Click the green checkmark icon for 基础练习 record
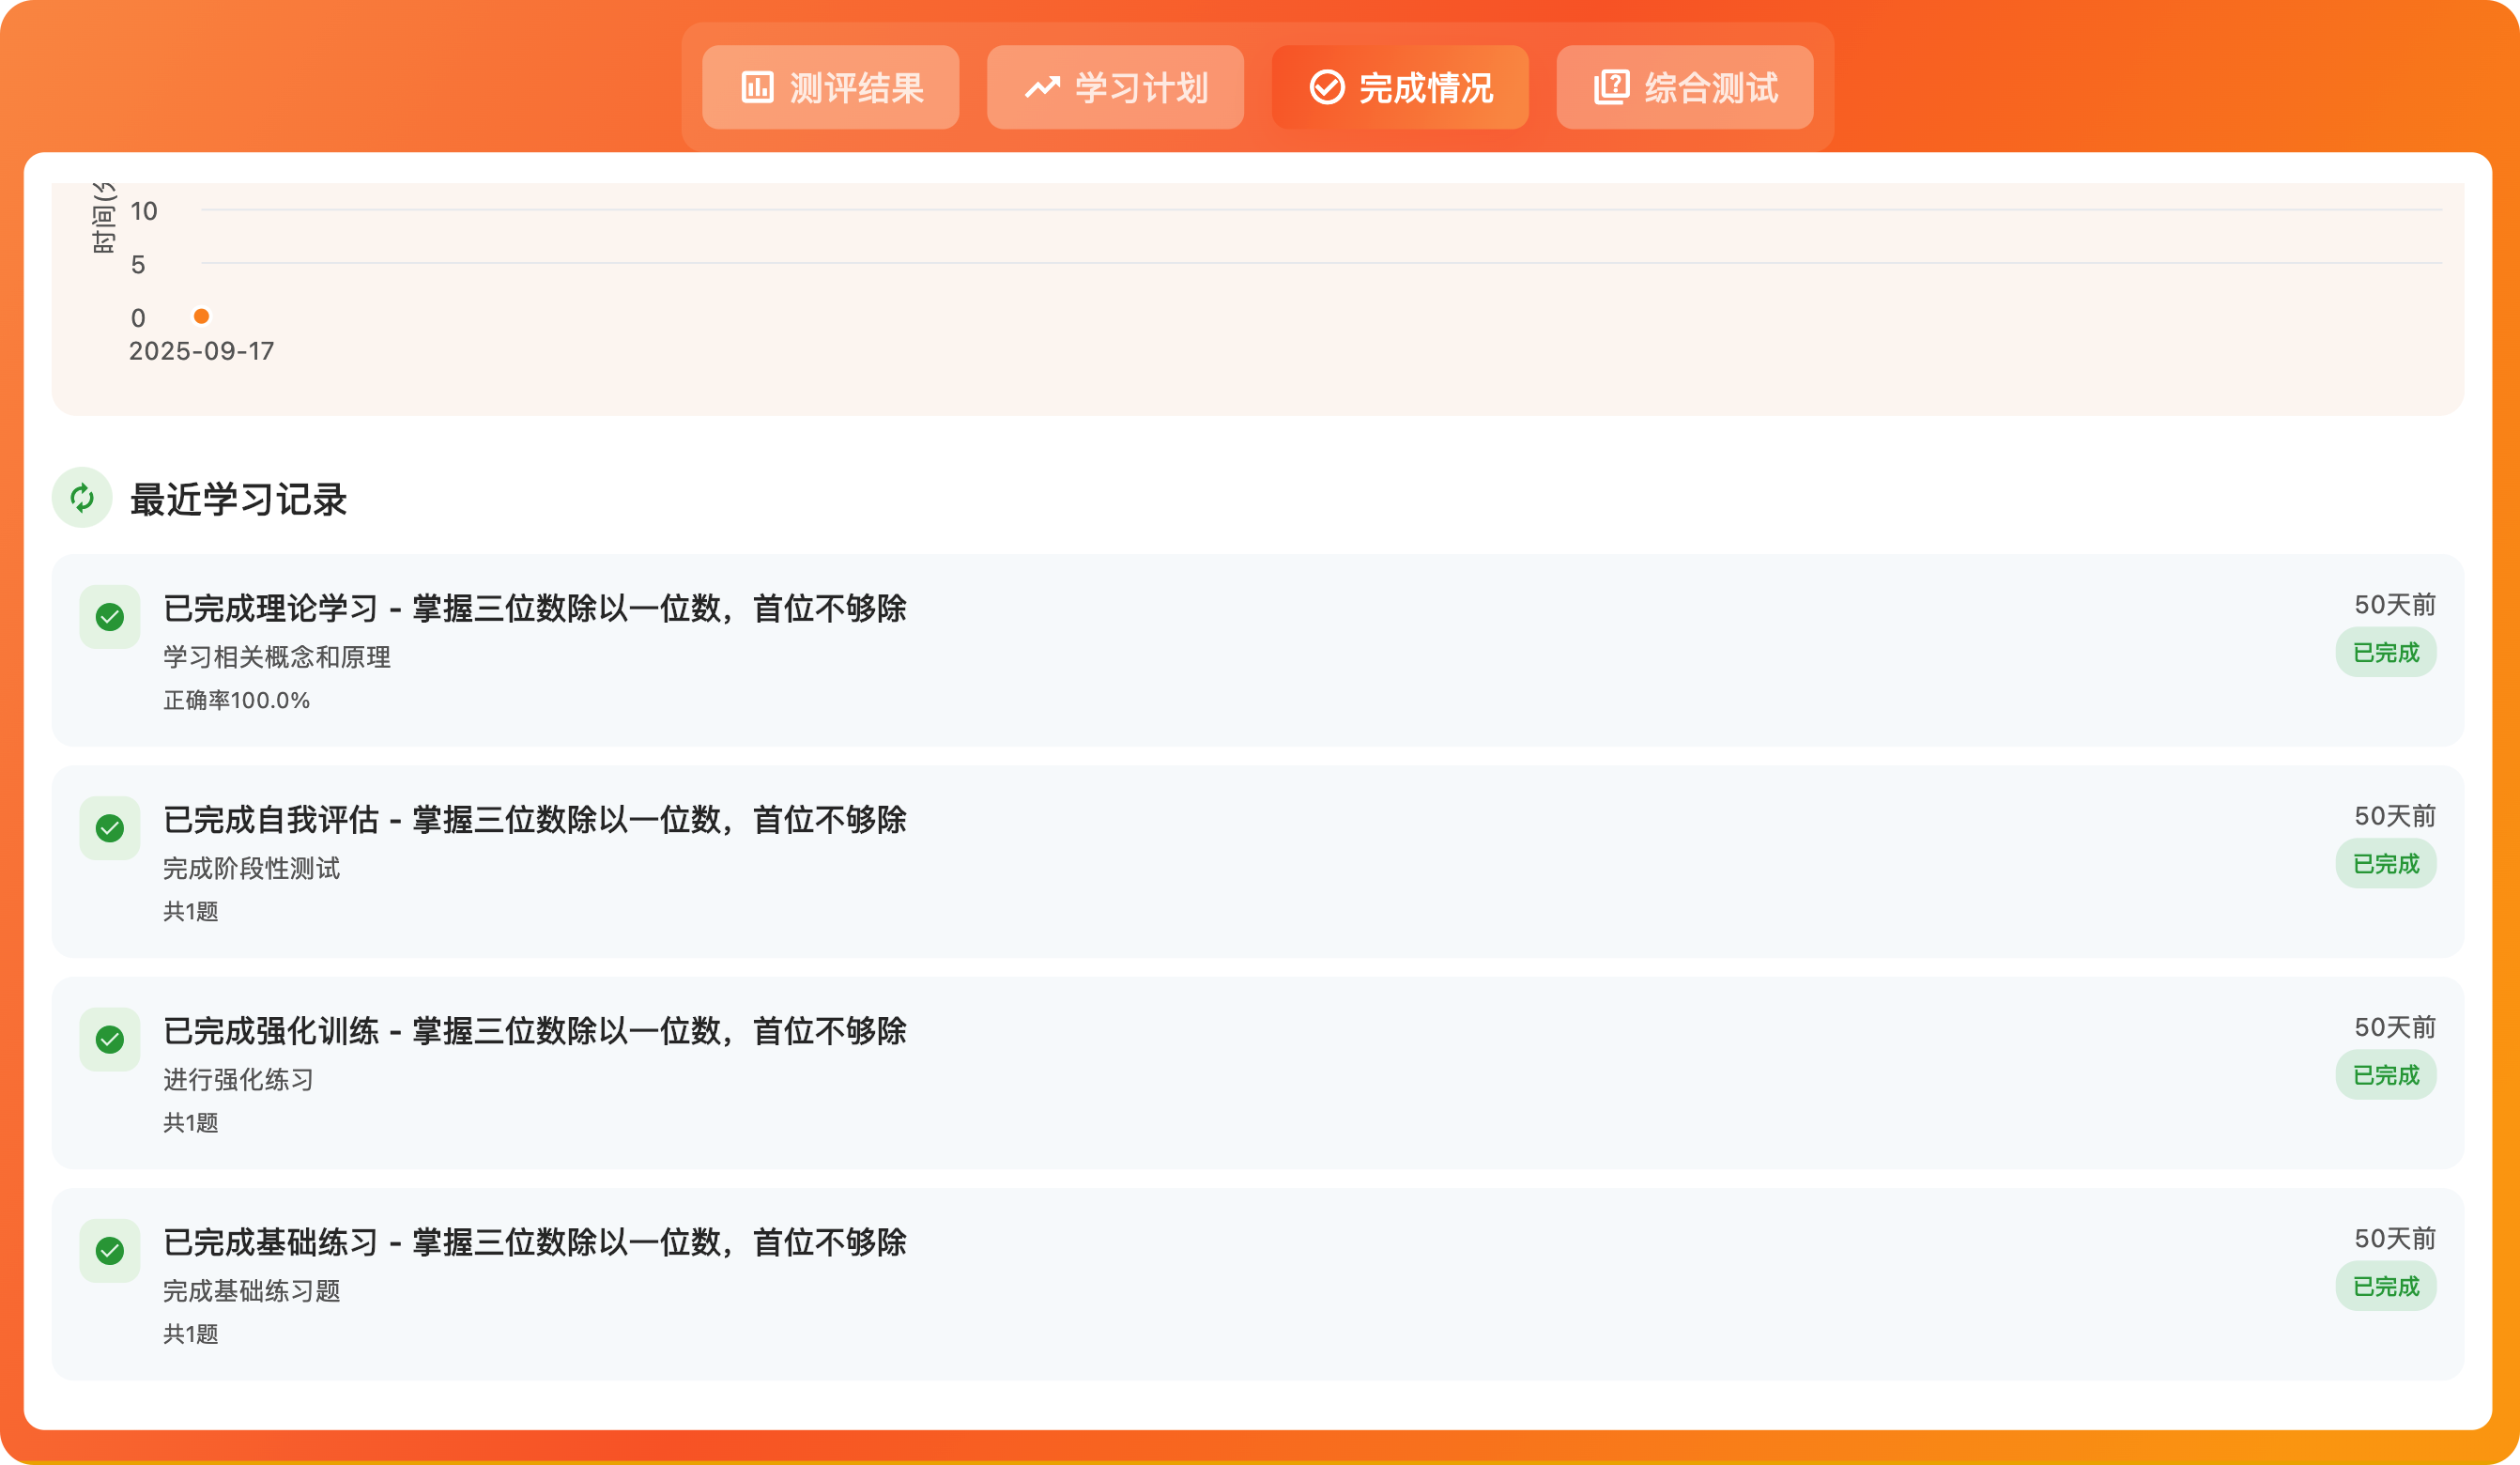2520x1465 pixels. (110, 1251)
